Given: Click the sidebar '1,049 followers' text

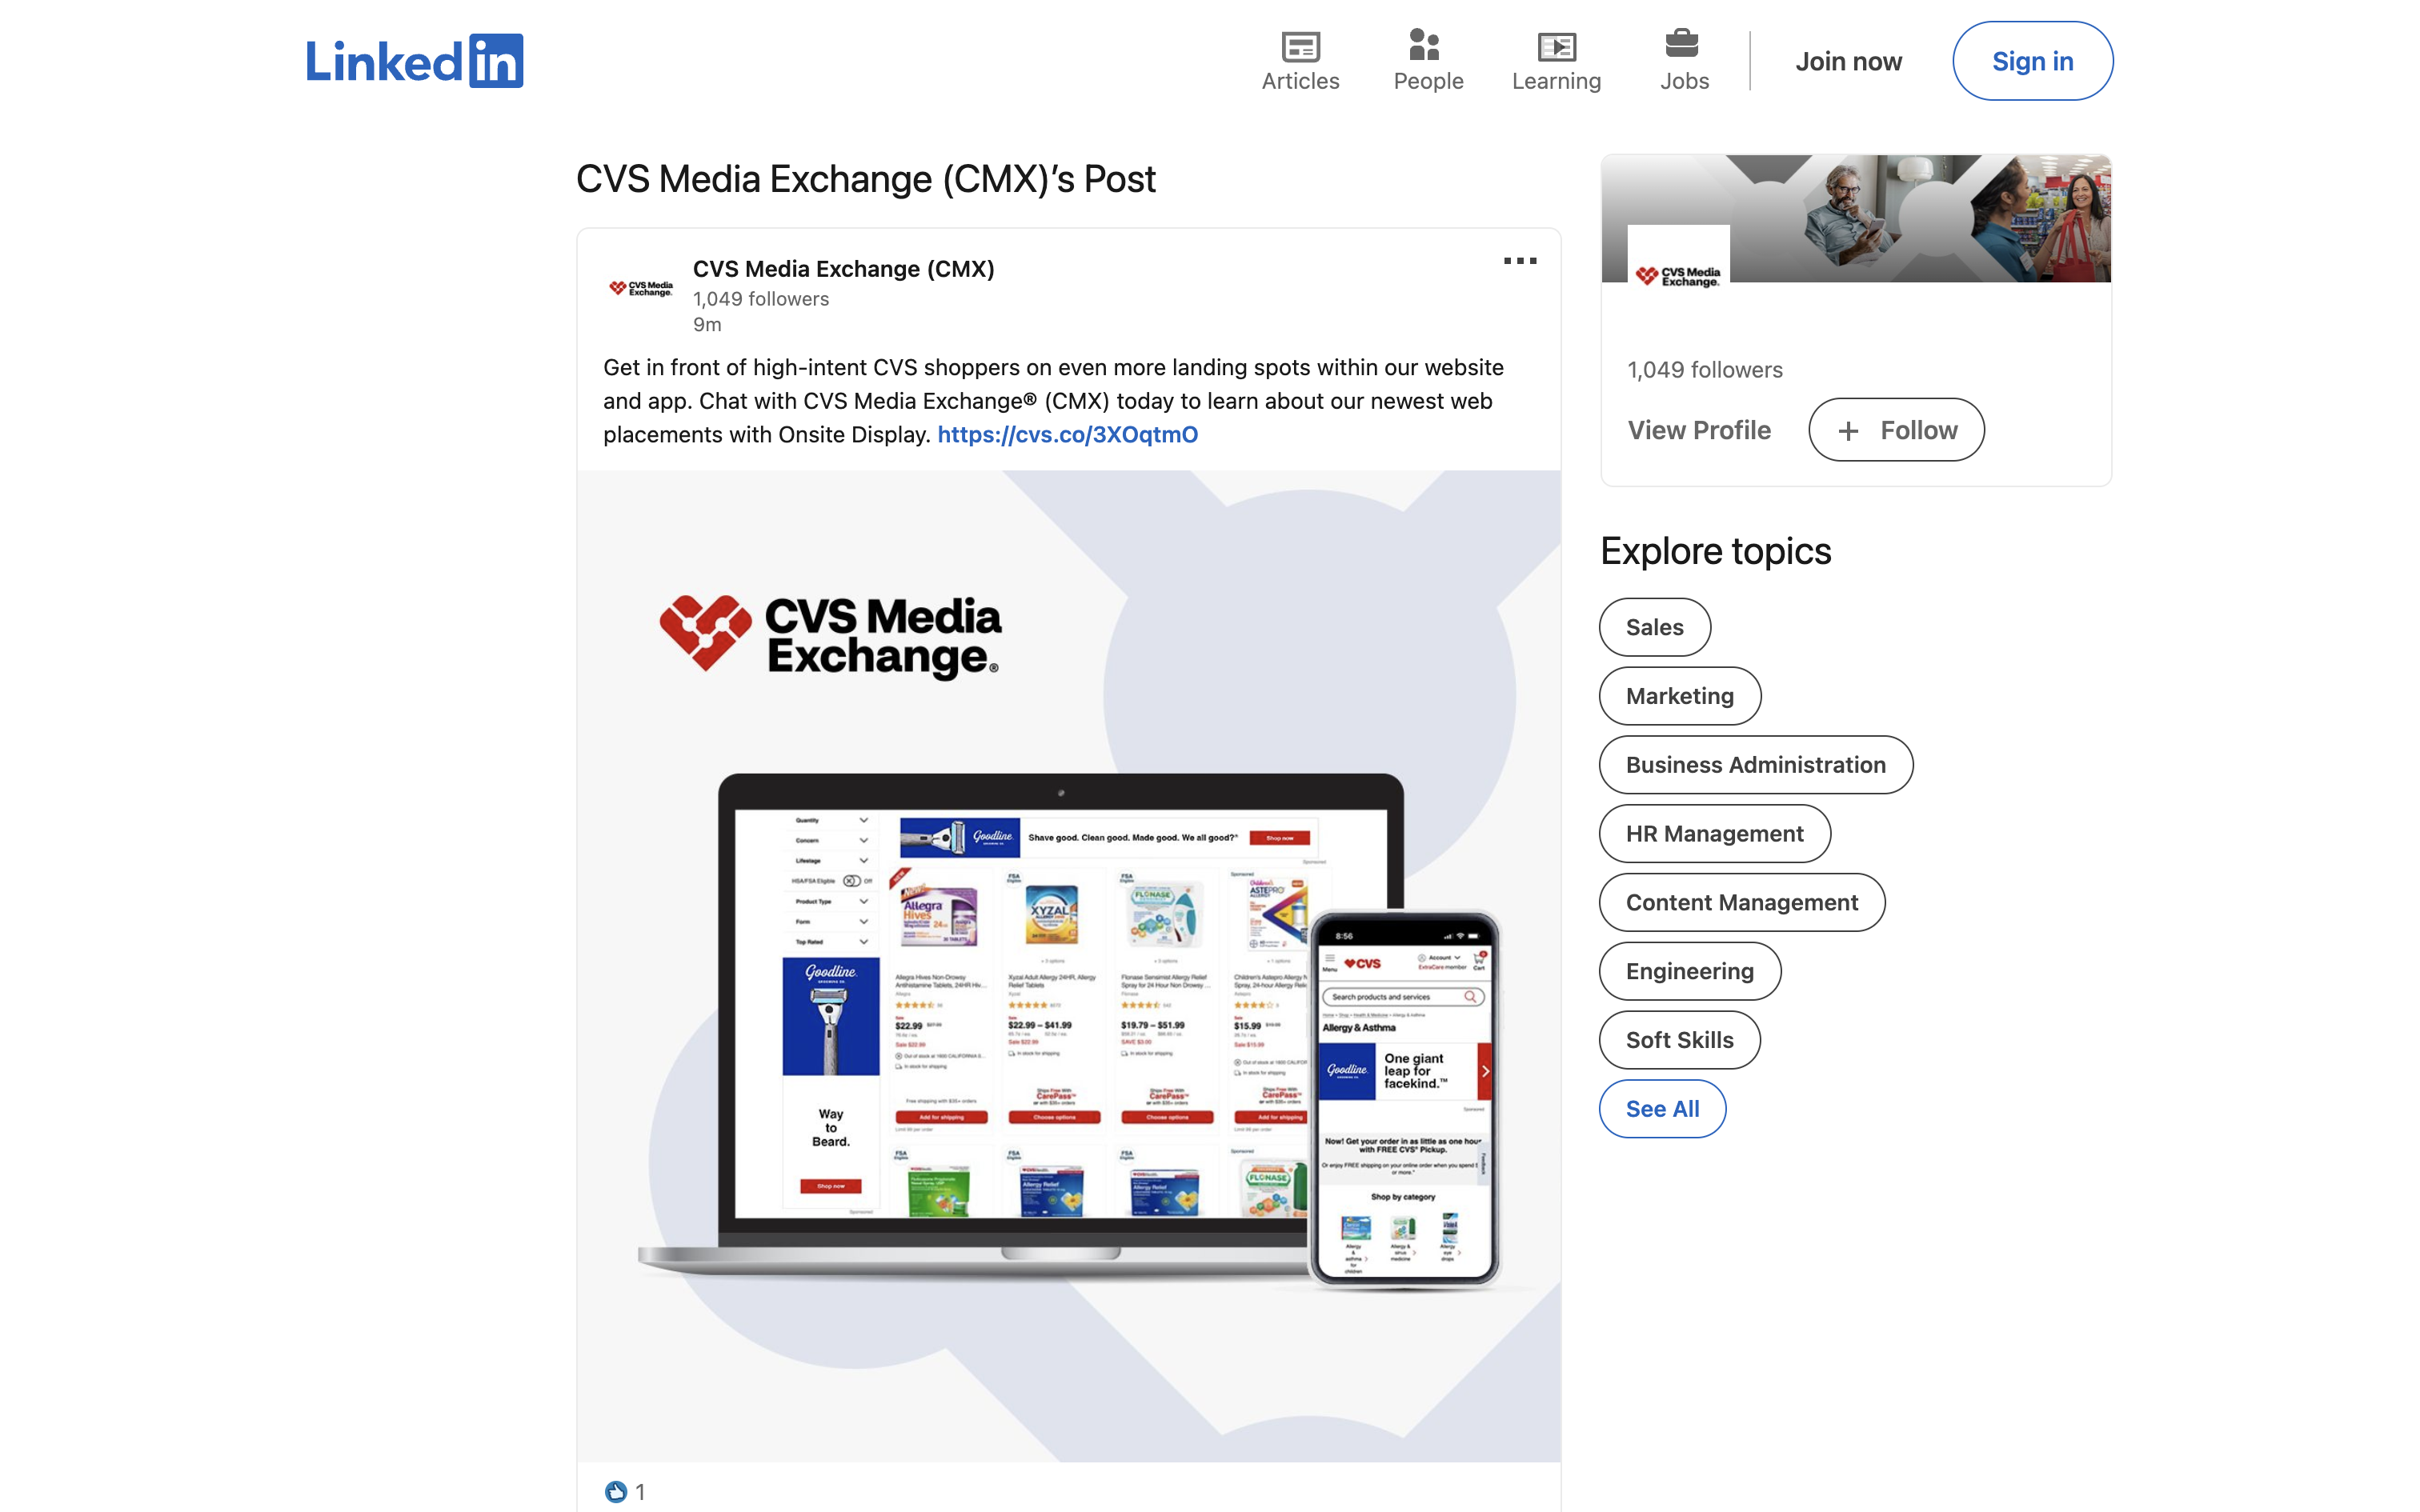Looking at the screenshot, I should pos(1704,370).
